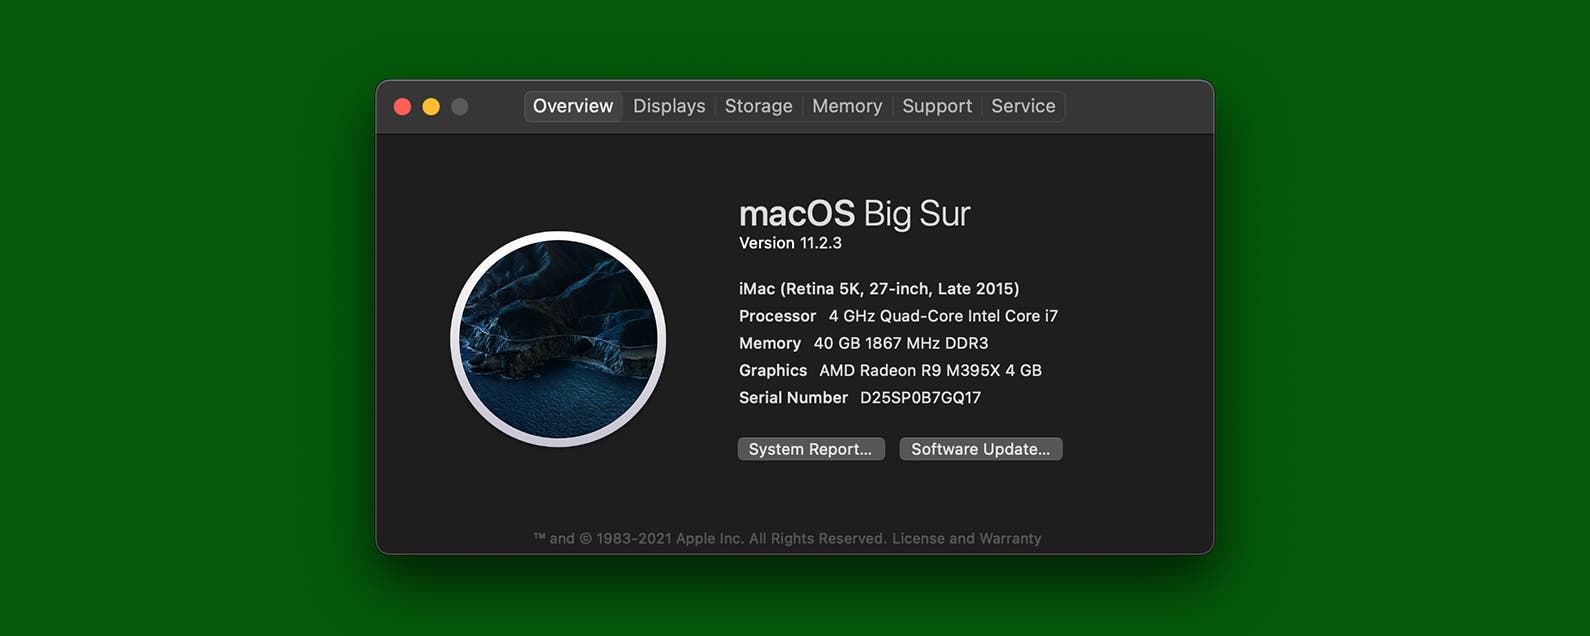
Task: Click the serial number D25SP0B7GQ17
Action: click(920, 397)
